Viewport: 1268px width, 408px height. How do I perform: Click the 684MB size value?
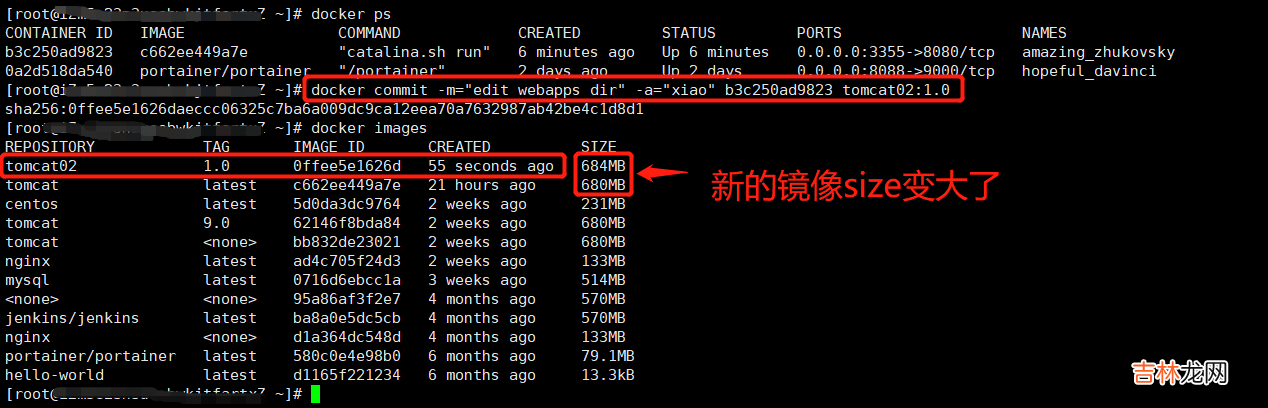click(603, 166)
